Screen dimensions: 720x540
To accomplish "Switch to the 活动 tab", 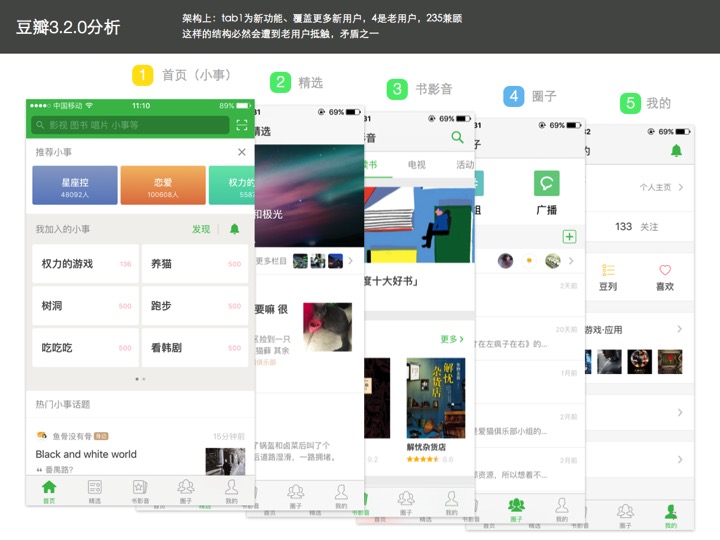I will 465,164.
